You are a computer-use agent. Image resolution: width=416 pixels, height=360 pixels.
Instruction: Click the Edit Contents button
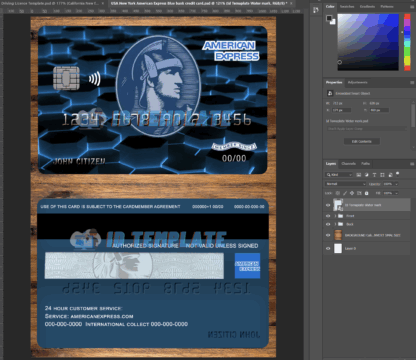pyautogui.click(x=362, y=142)
